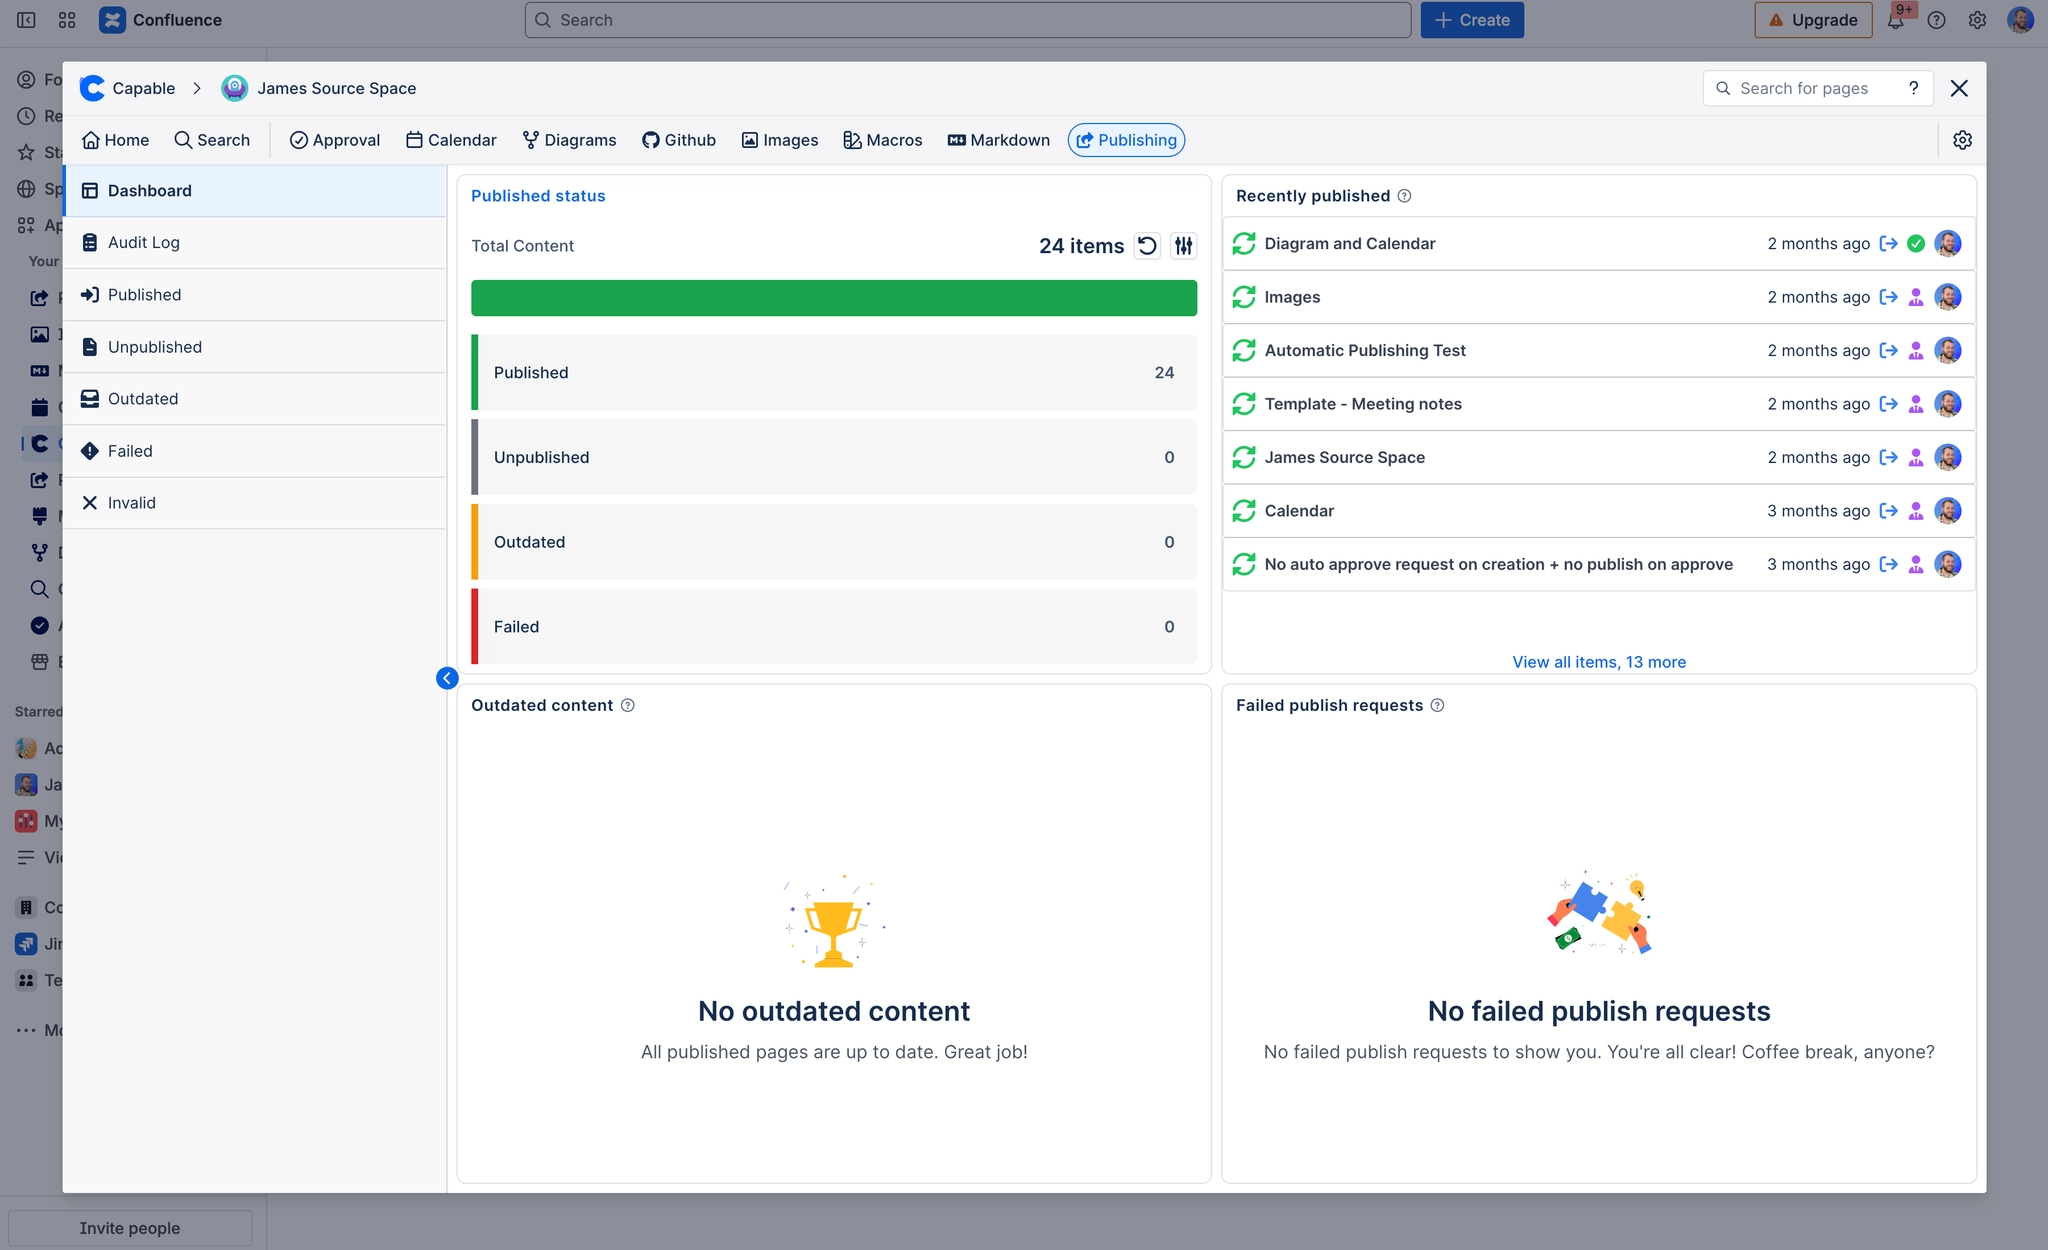2048x1250 pixels.
Task: Click the green approved check on Diagram and Calendar
Action: tap(1916, 243)
